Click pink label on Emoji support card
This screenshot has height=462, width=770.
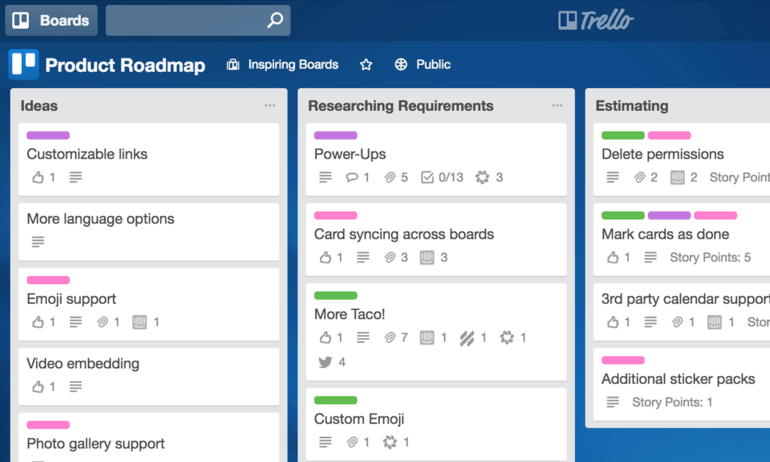48,280
